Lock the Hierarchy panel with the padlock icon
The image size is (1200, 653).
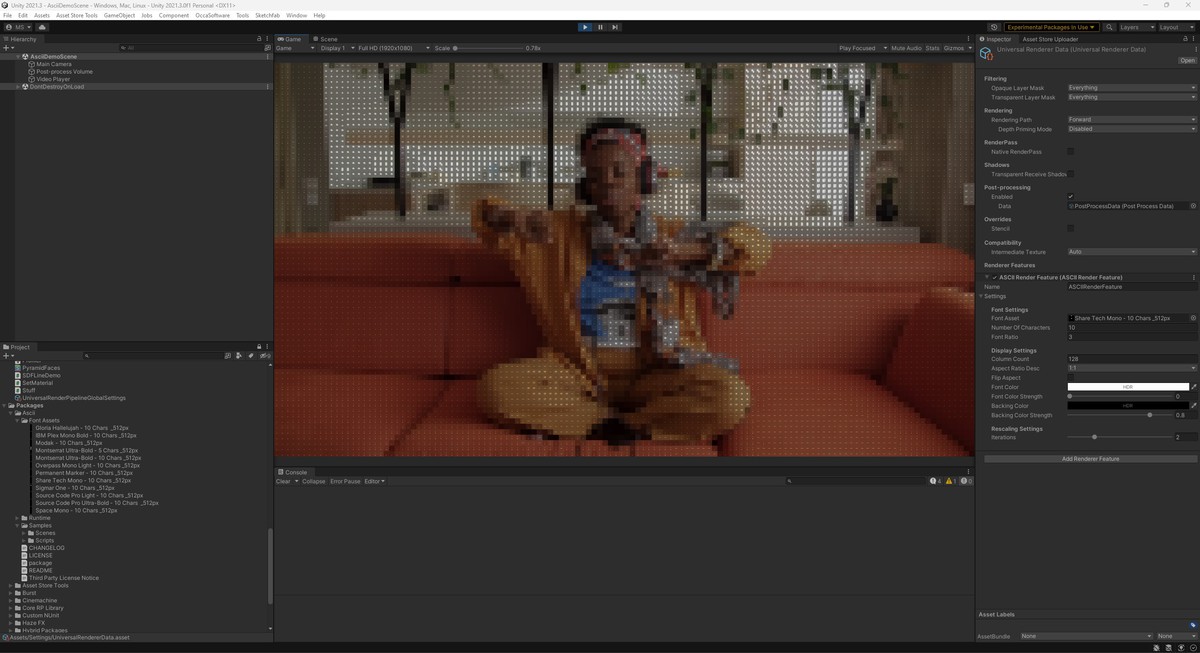259,39
